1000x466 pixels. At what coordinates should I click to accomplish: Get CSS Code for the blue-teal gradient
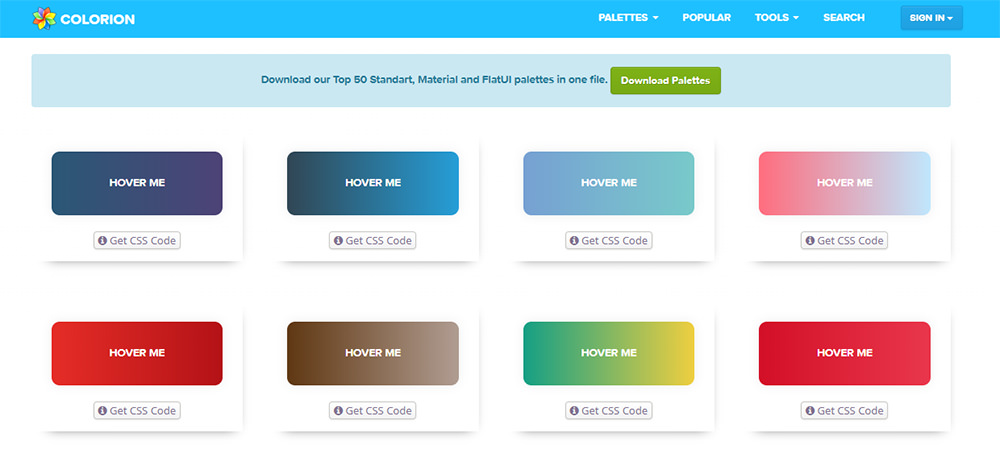point(608,240)
